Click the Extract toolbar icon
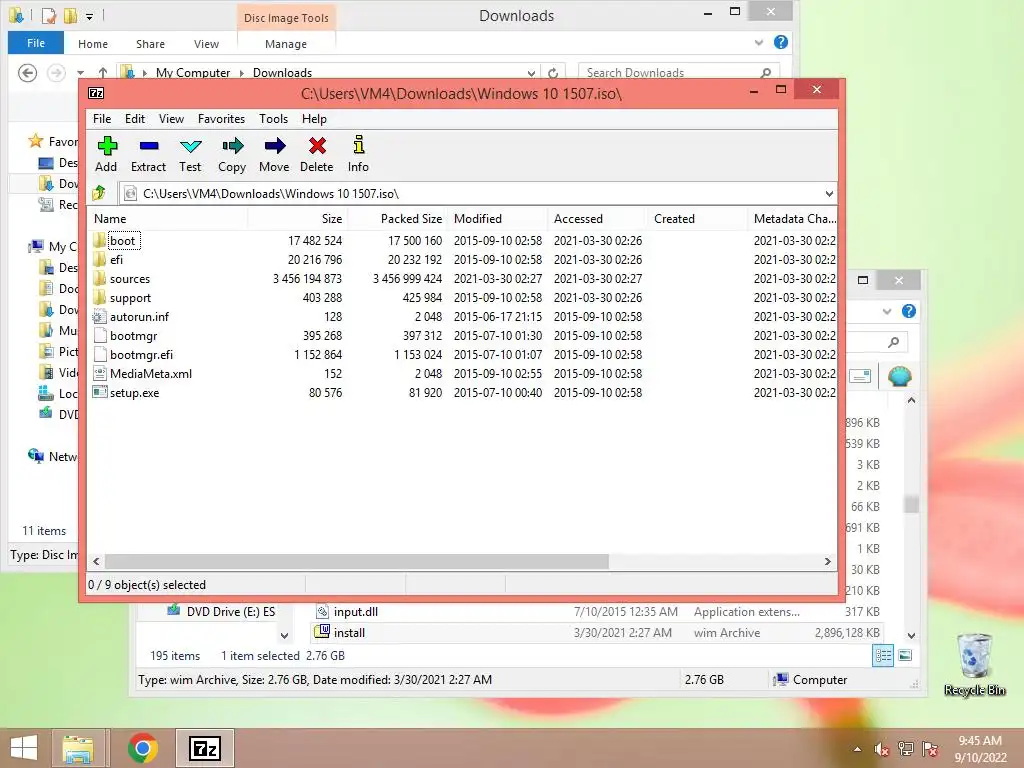Screen dimensions: 1024x768 click(x=149, y=146)
